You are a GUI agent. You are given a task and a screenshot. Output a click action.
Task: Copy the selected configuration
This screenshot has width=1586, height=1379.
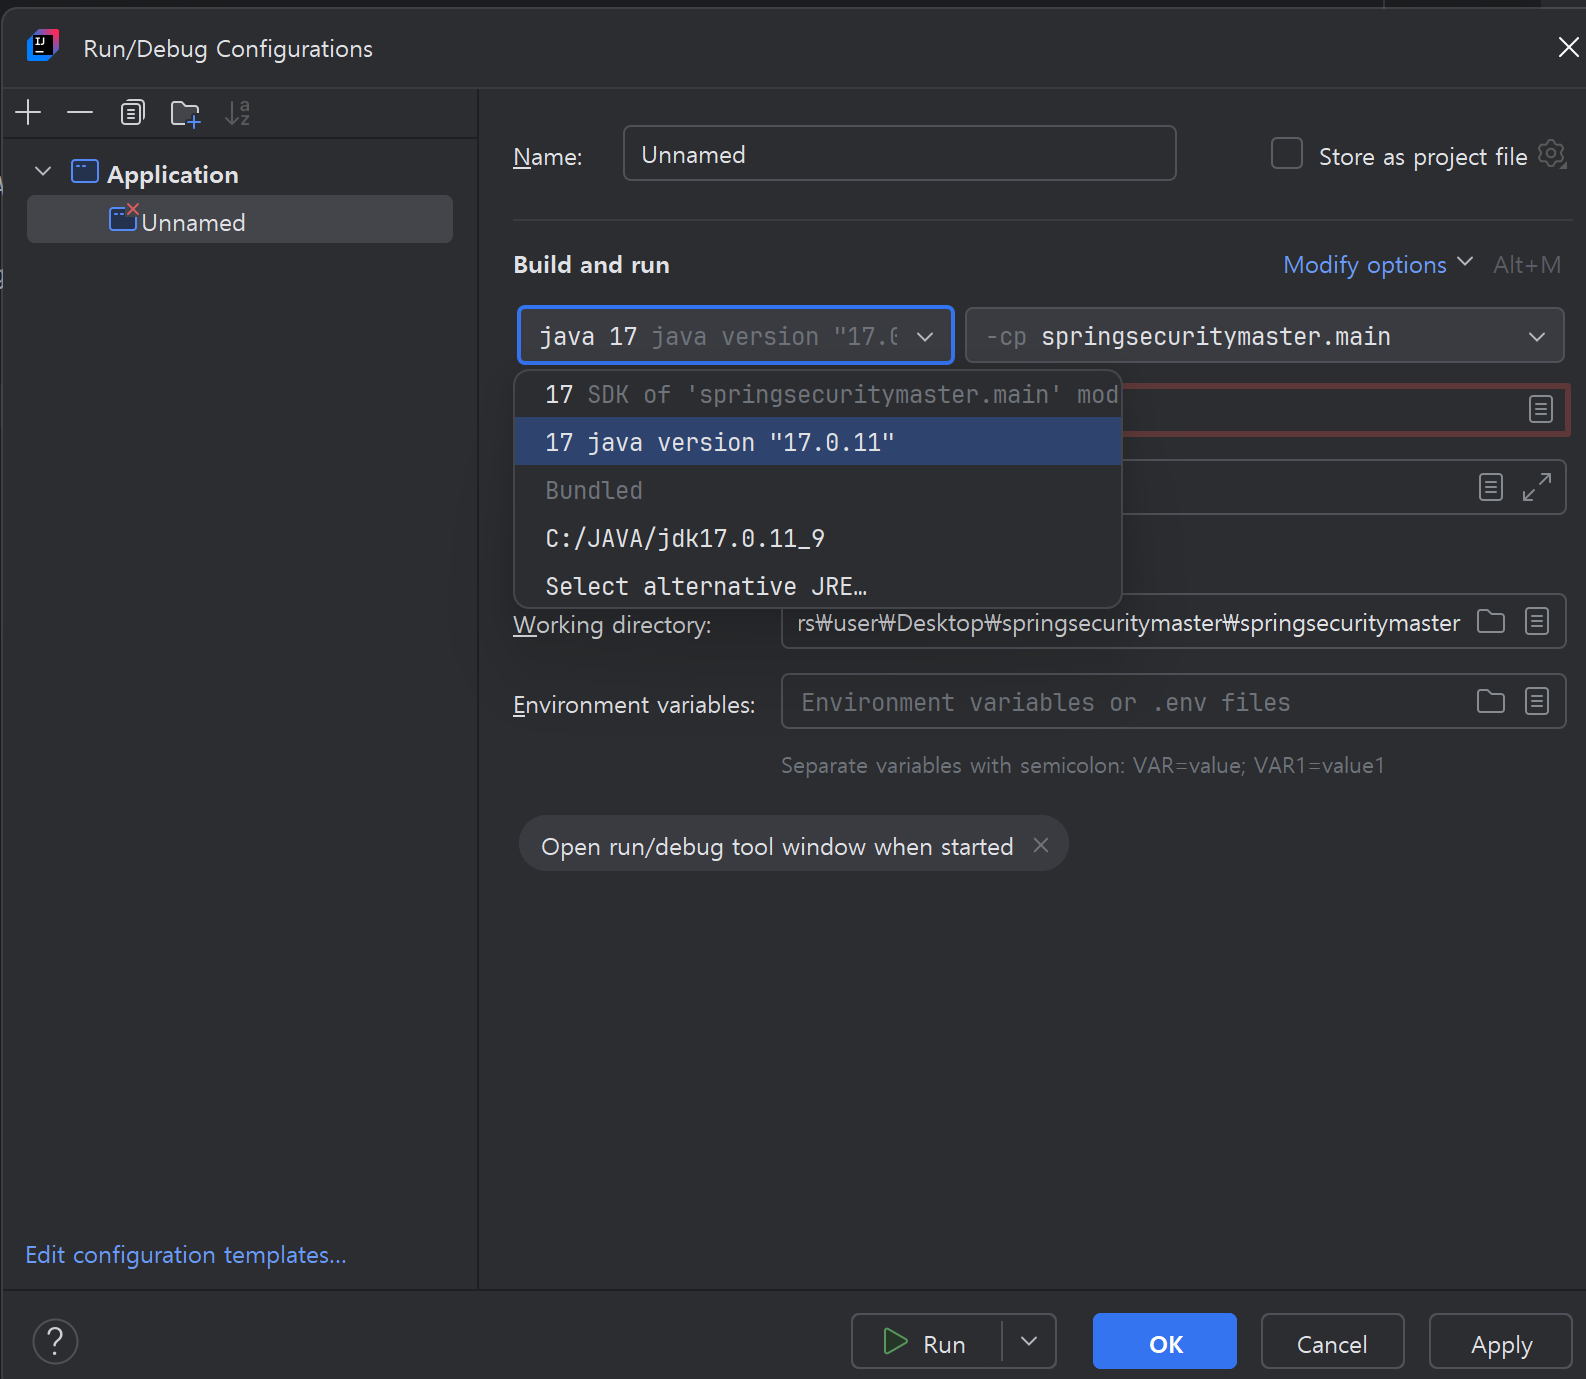tap(132, 113)
